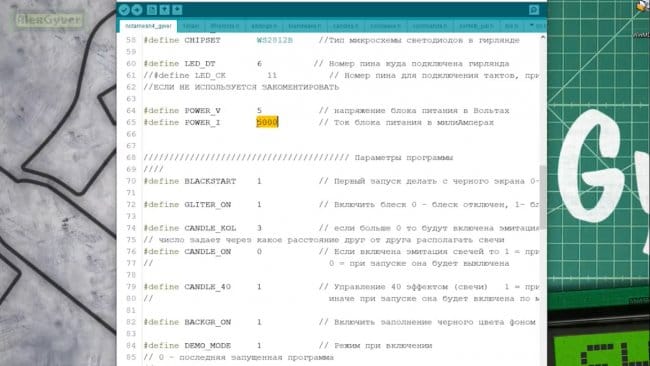Click the GLITER_ON value 1
The width and height of the screenshot is (650, 366).
[x=259, y=204]
